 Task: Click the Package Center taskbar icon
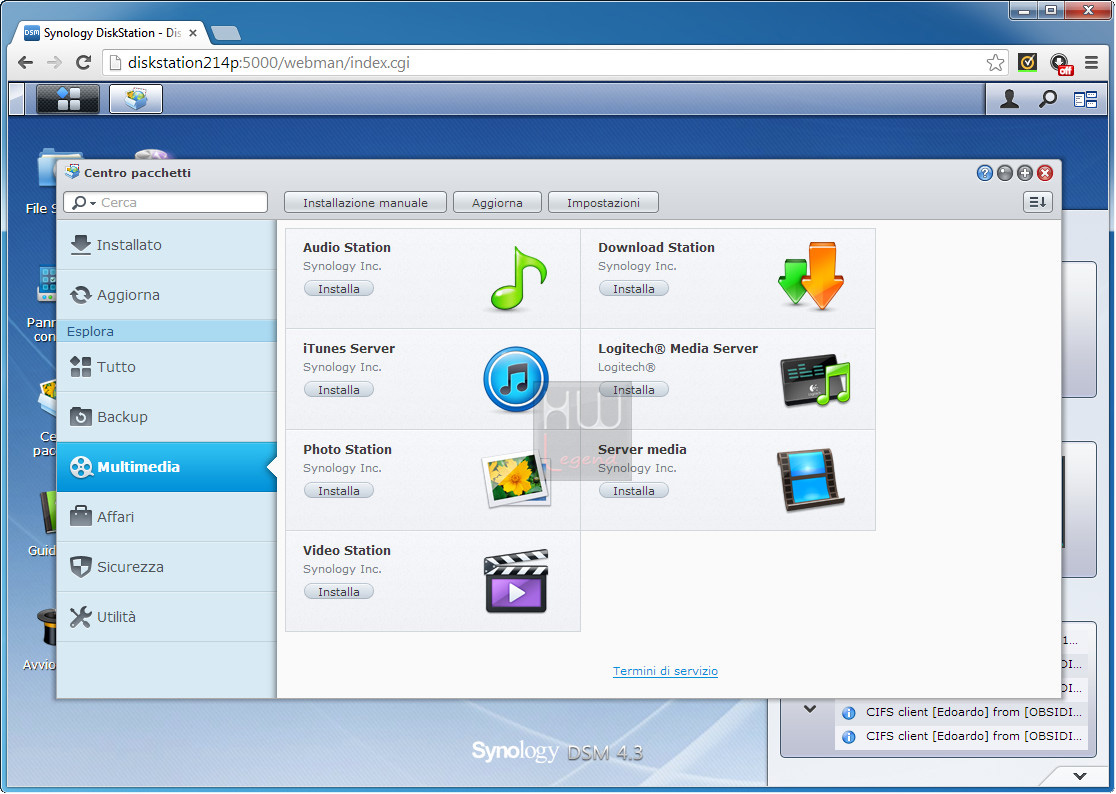(136, 99)
